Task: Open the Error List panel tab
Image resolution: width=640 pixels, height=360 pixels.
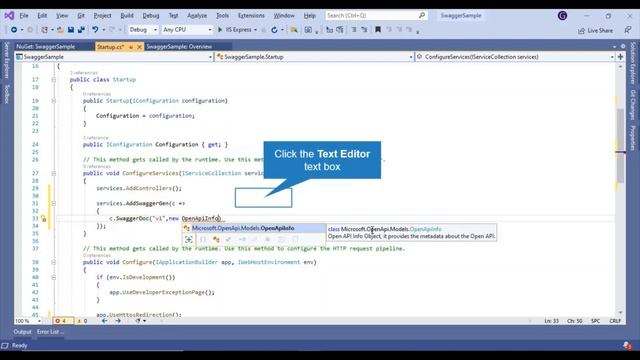Action: point(50,332)
